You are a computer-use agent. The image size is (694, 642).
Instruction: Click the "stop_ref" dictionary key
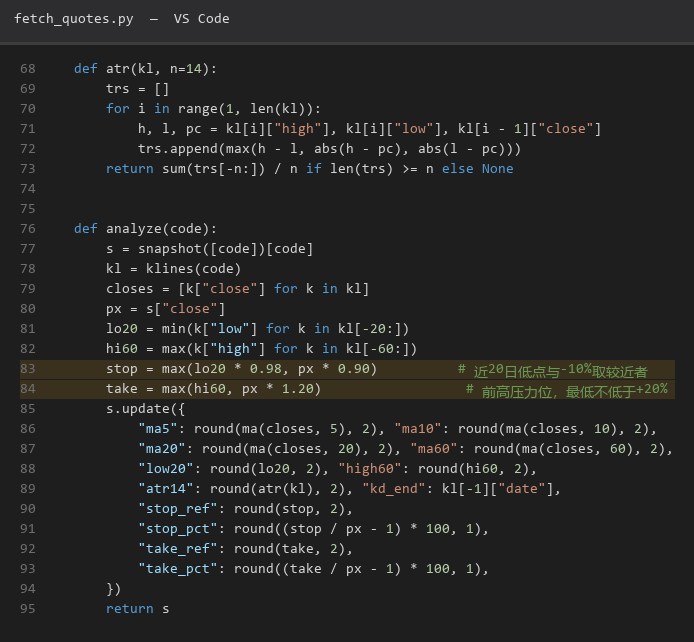178,509
